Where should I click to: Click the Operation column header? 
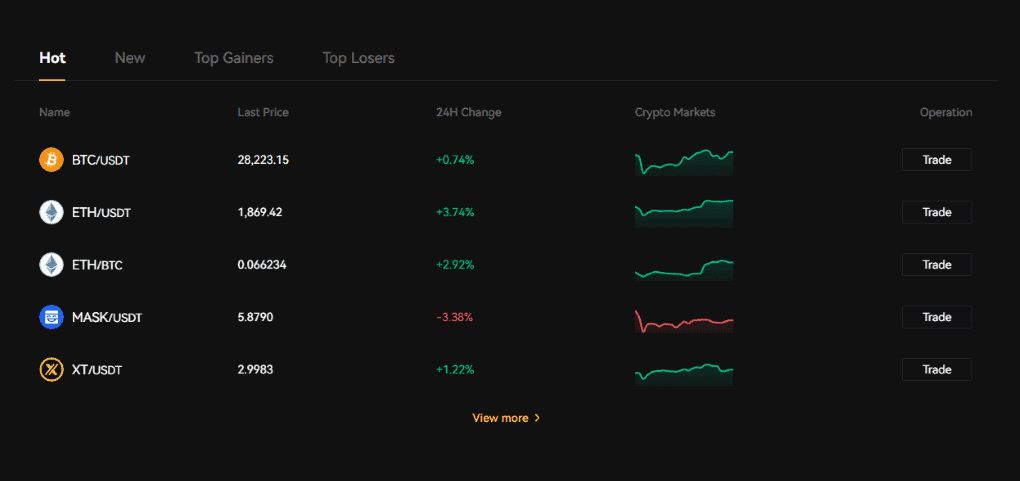click(x=946, y=113)
